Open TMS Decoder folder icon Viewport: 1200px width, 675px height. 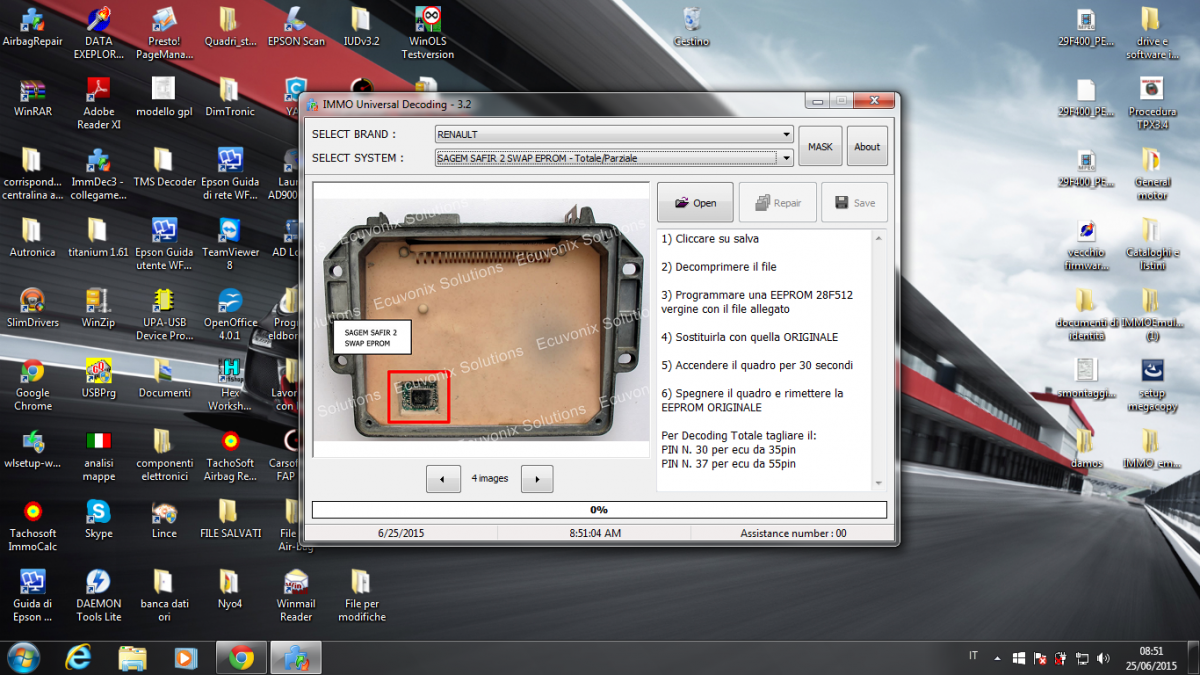pyautogui.click(x=164, y=168)
